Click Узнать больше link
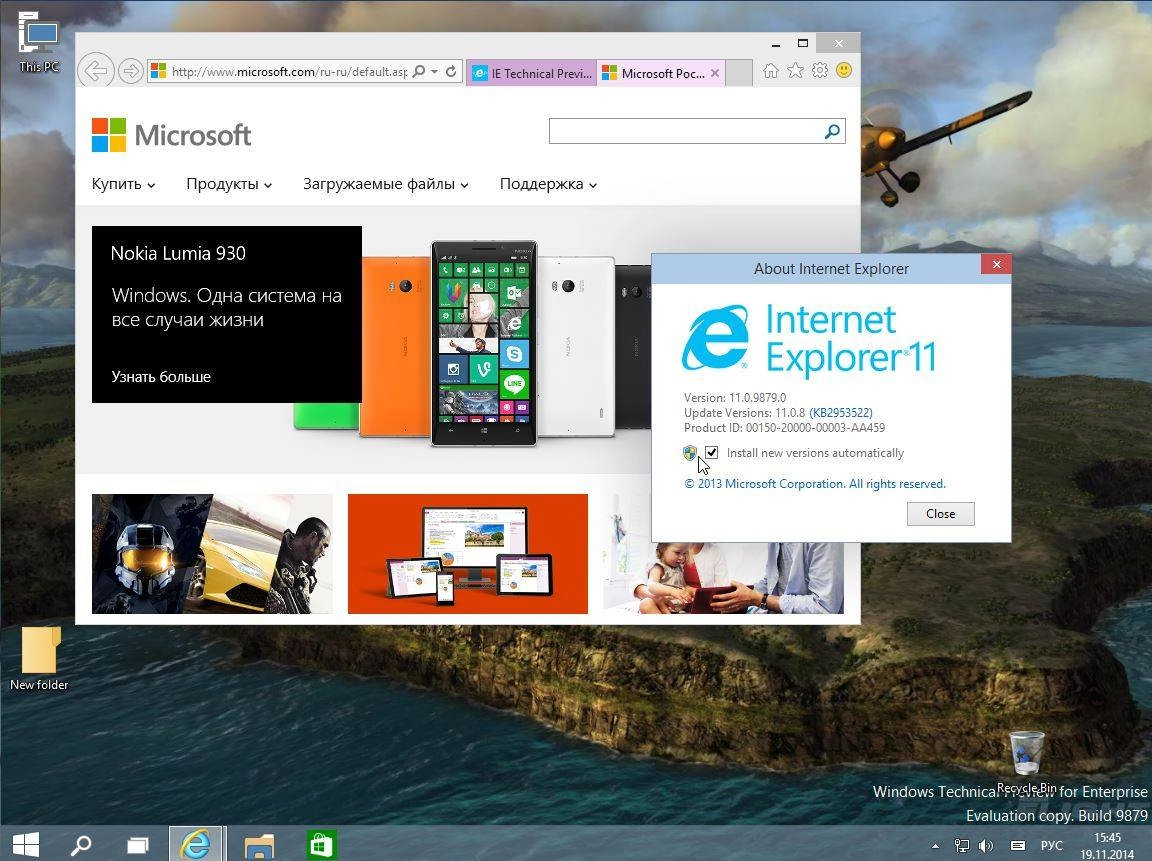 [x=161, y=377]
